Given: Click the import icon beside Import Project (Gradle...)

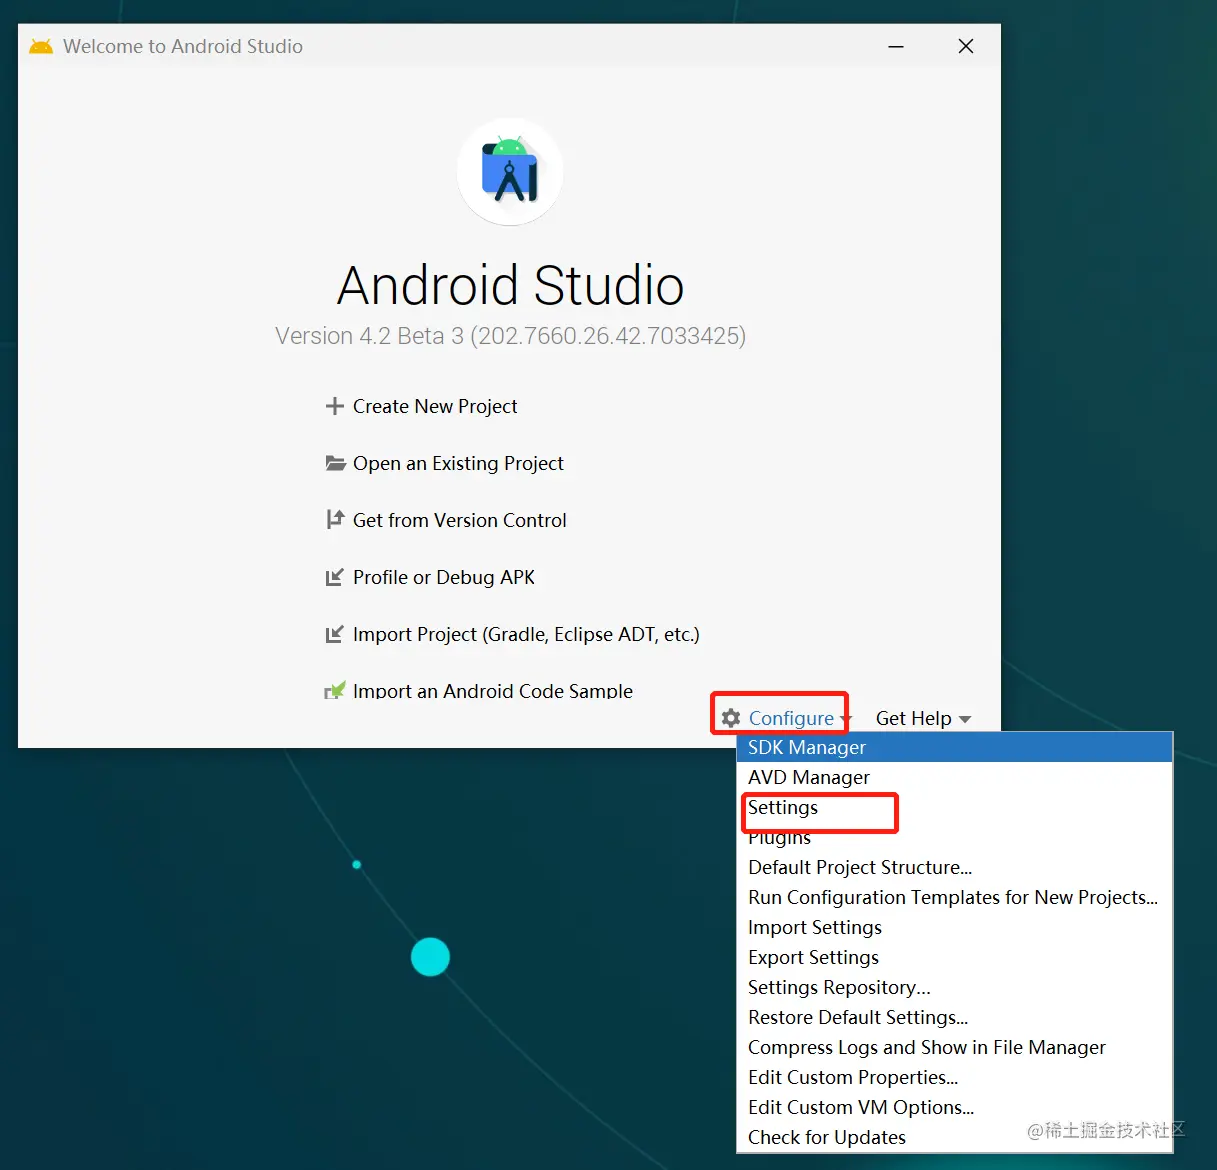Looking at the screenshot, I should 335,634.
